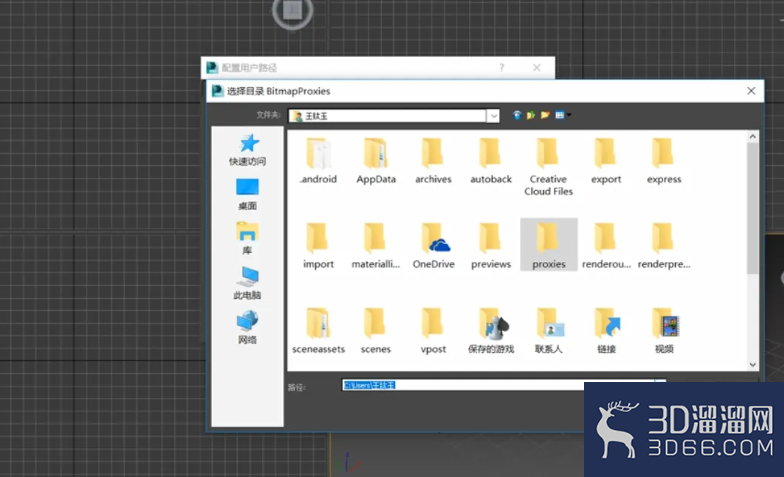Select the Creative Cloud Files folder
This screenshot has width=784, height=477.
pyautogui.click(x=548, y=166)
